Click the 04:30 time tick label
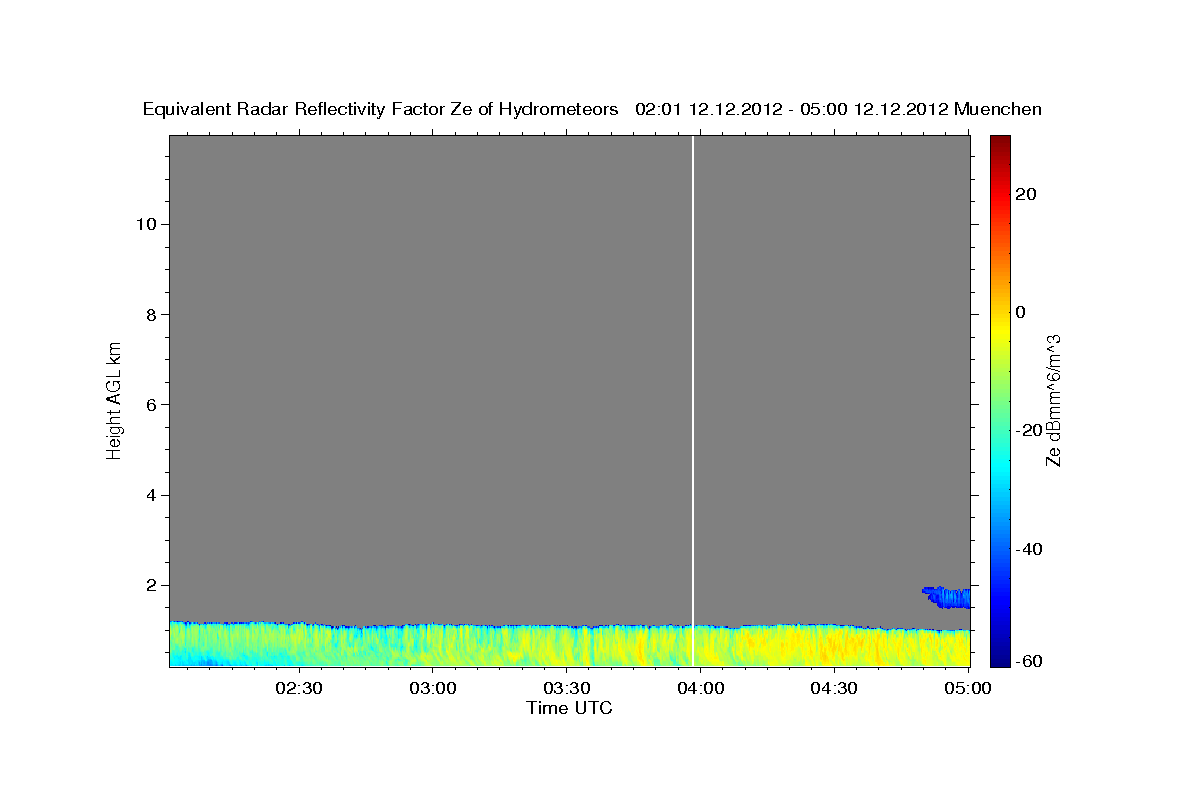 point(835,688)
